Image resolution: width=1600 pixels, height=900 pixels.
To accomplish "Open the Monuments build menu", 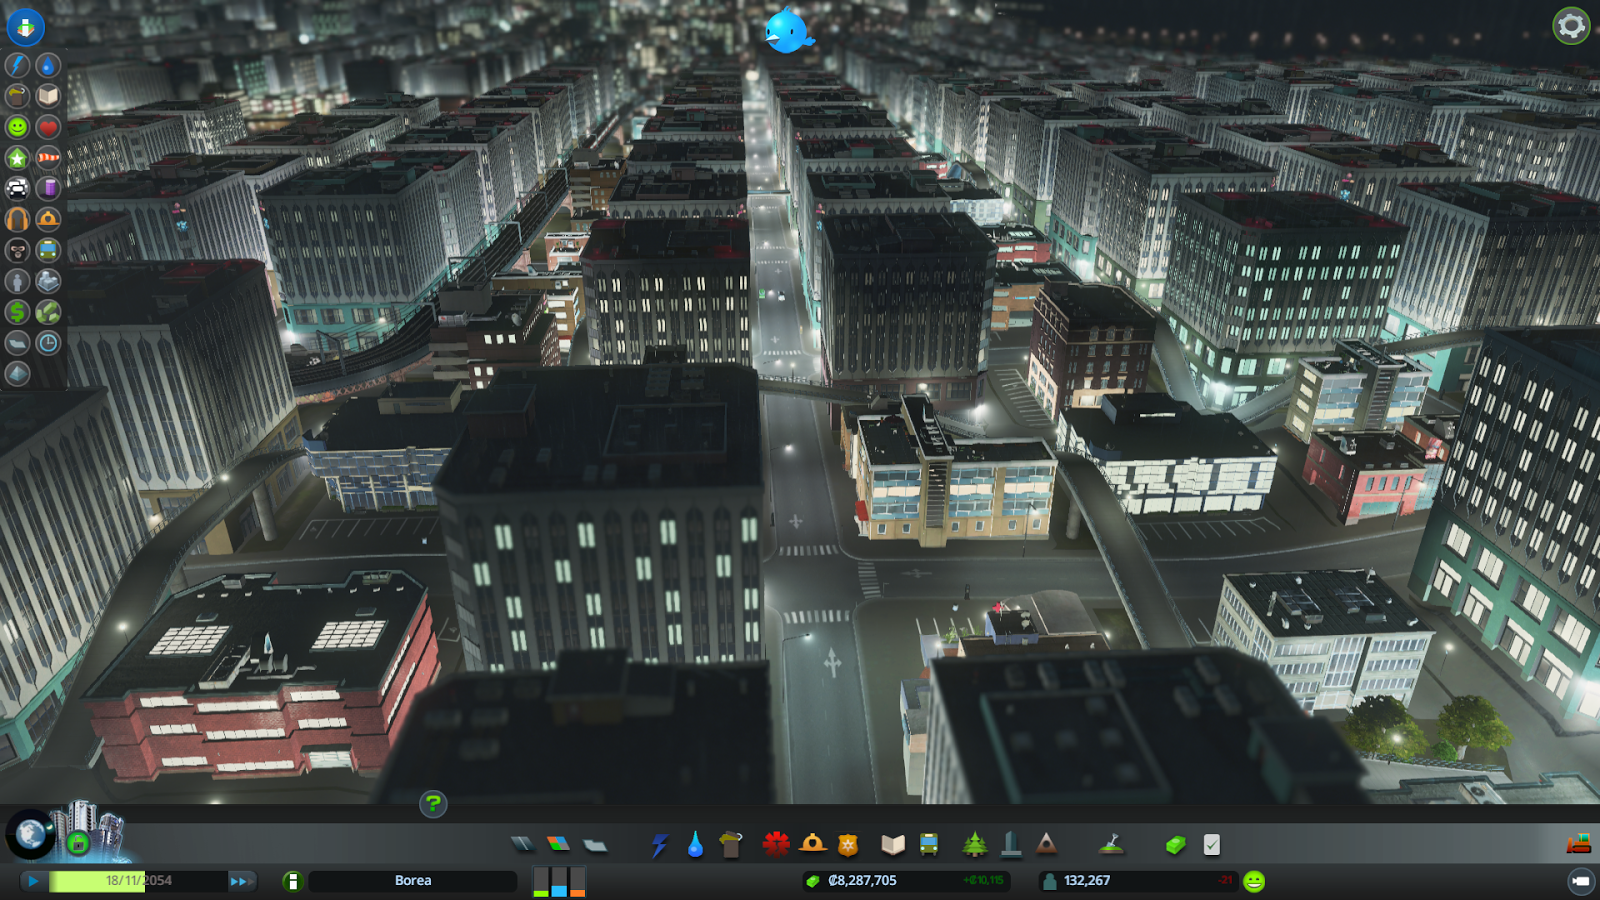I will click(1046, 845).
